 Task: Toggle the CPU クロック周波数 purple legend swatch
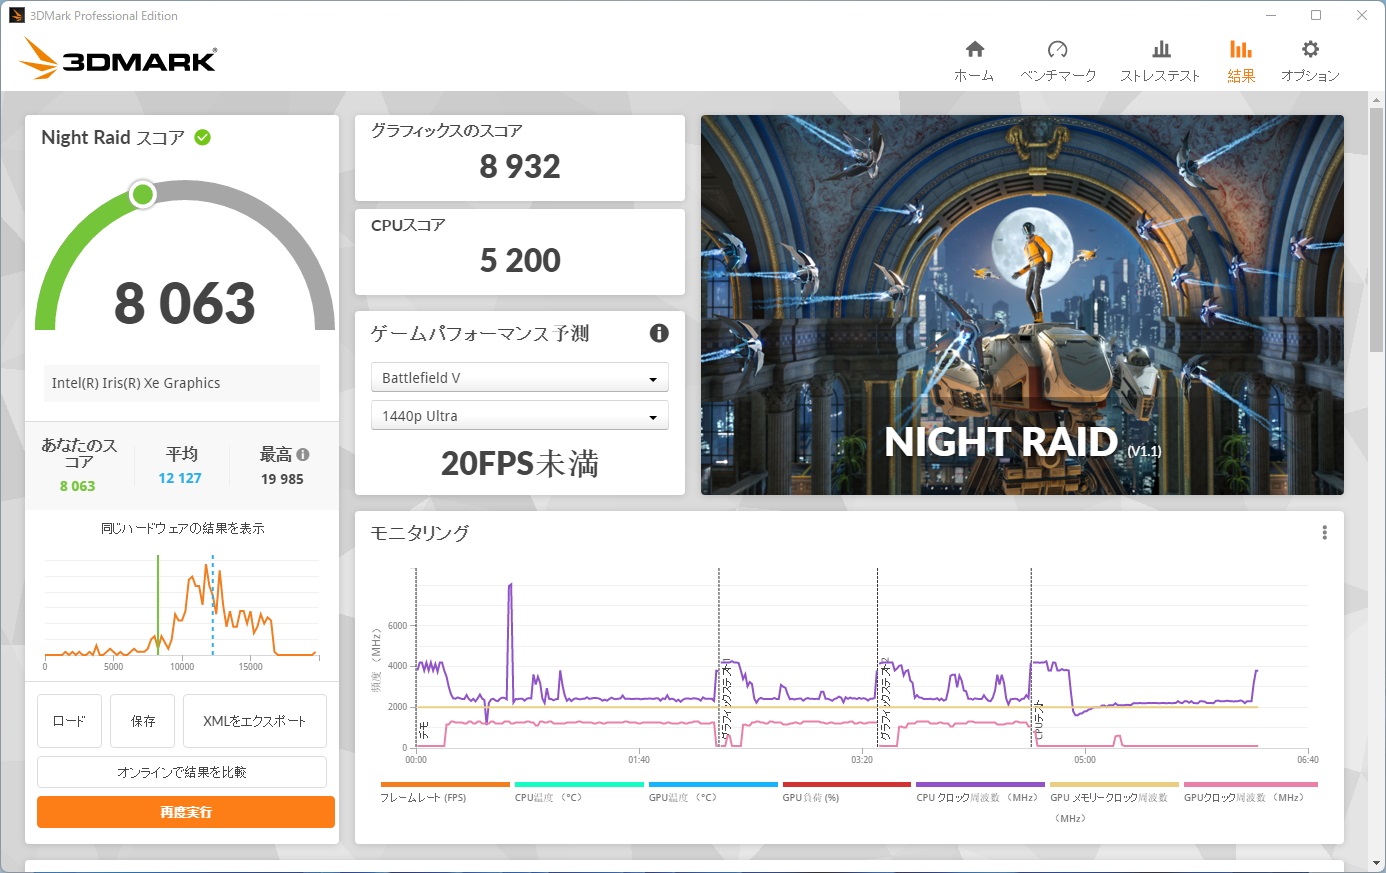(980, 785)
